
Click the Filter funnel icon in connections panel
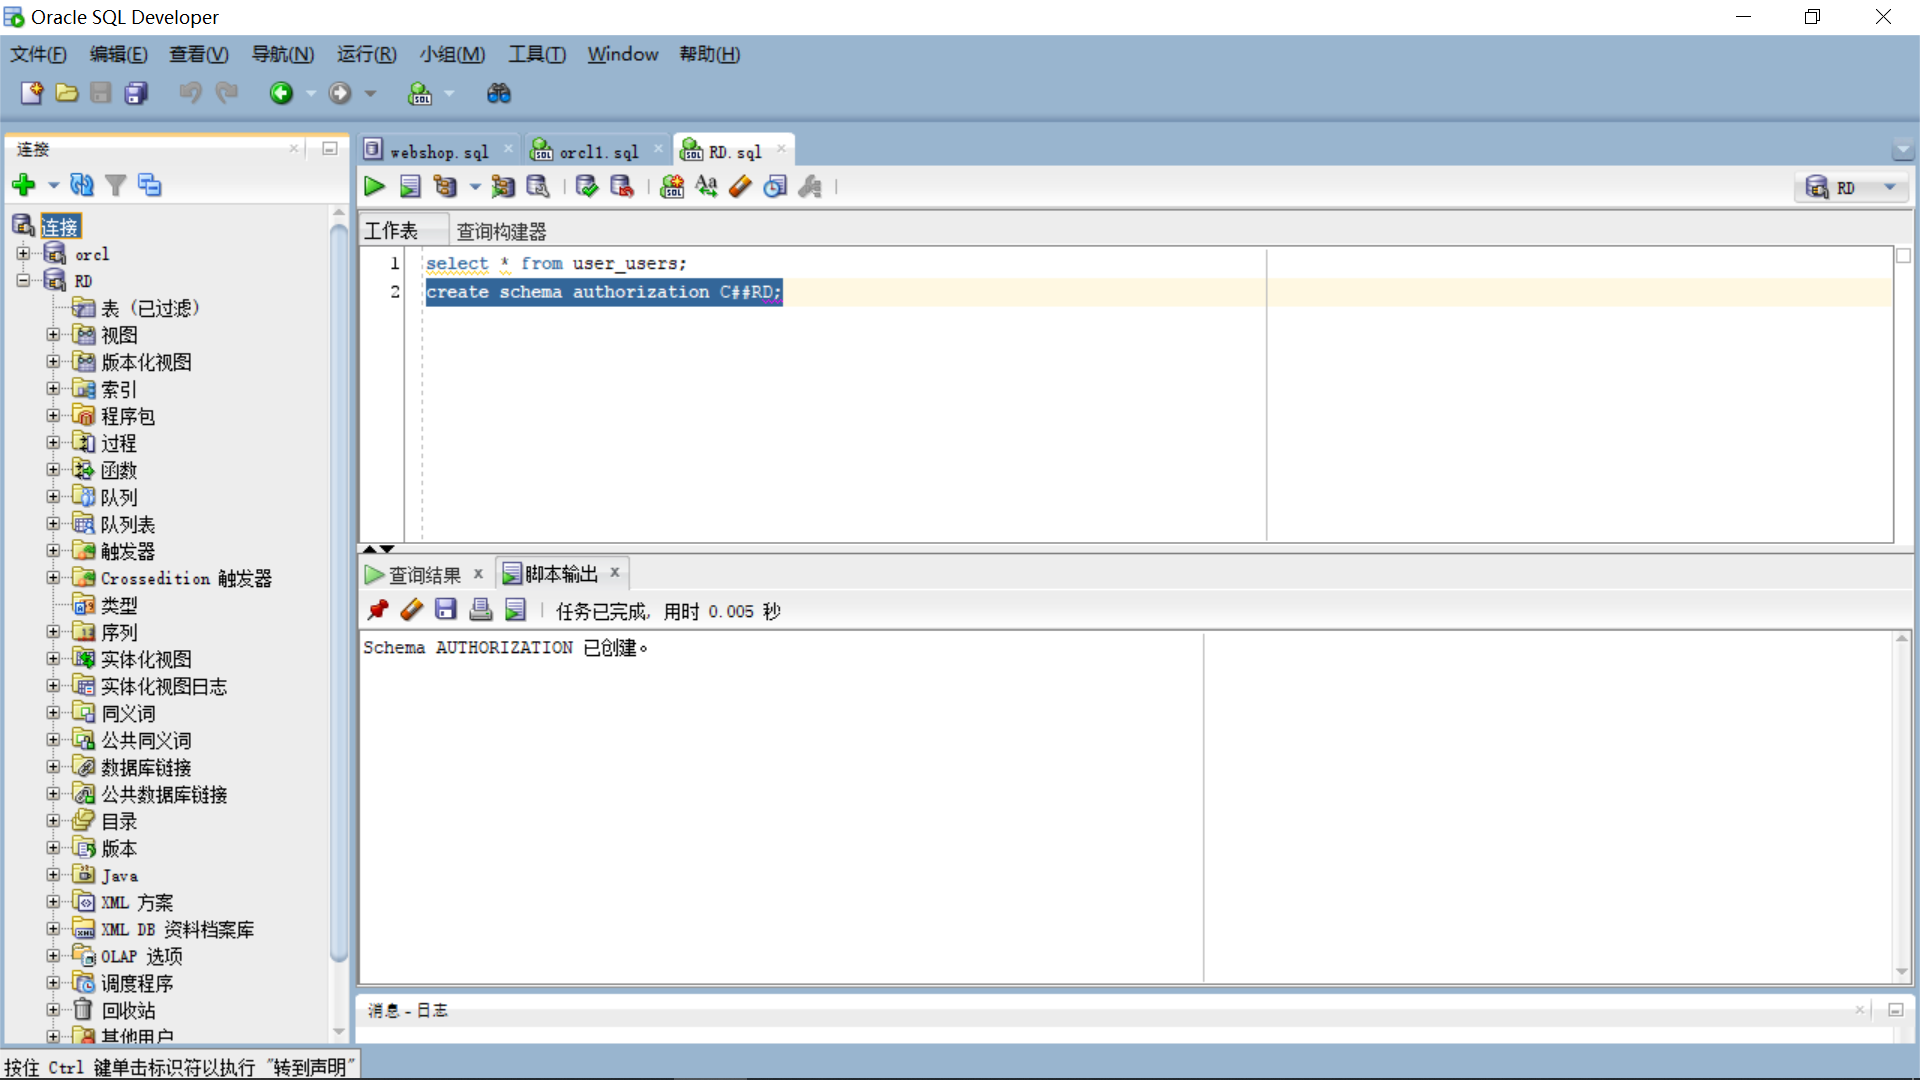116,185
